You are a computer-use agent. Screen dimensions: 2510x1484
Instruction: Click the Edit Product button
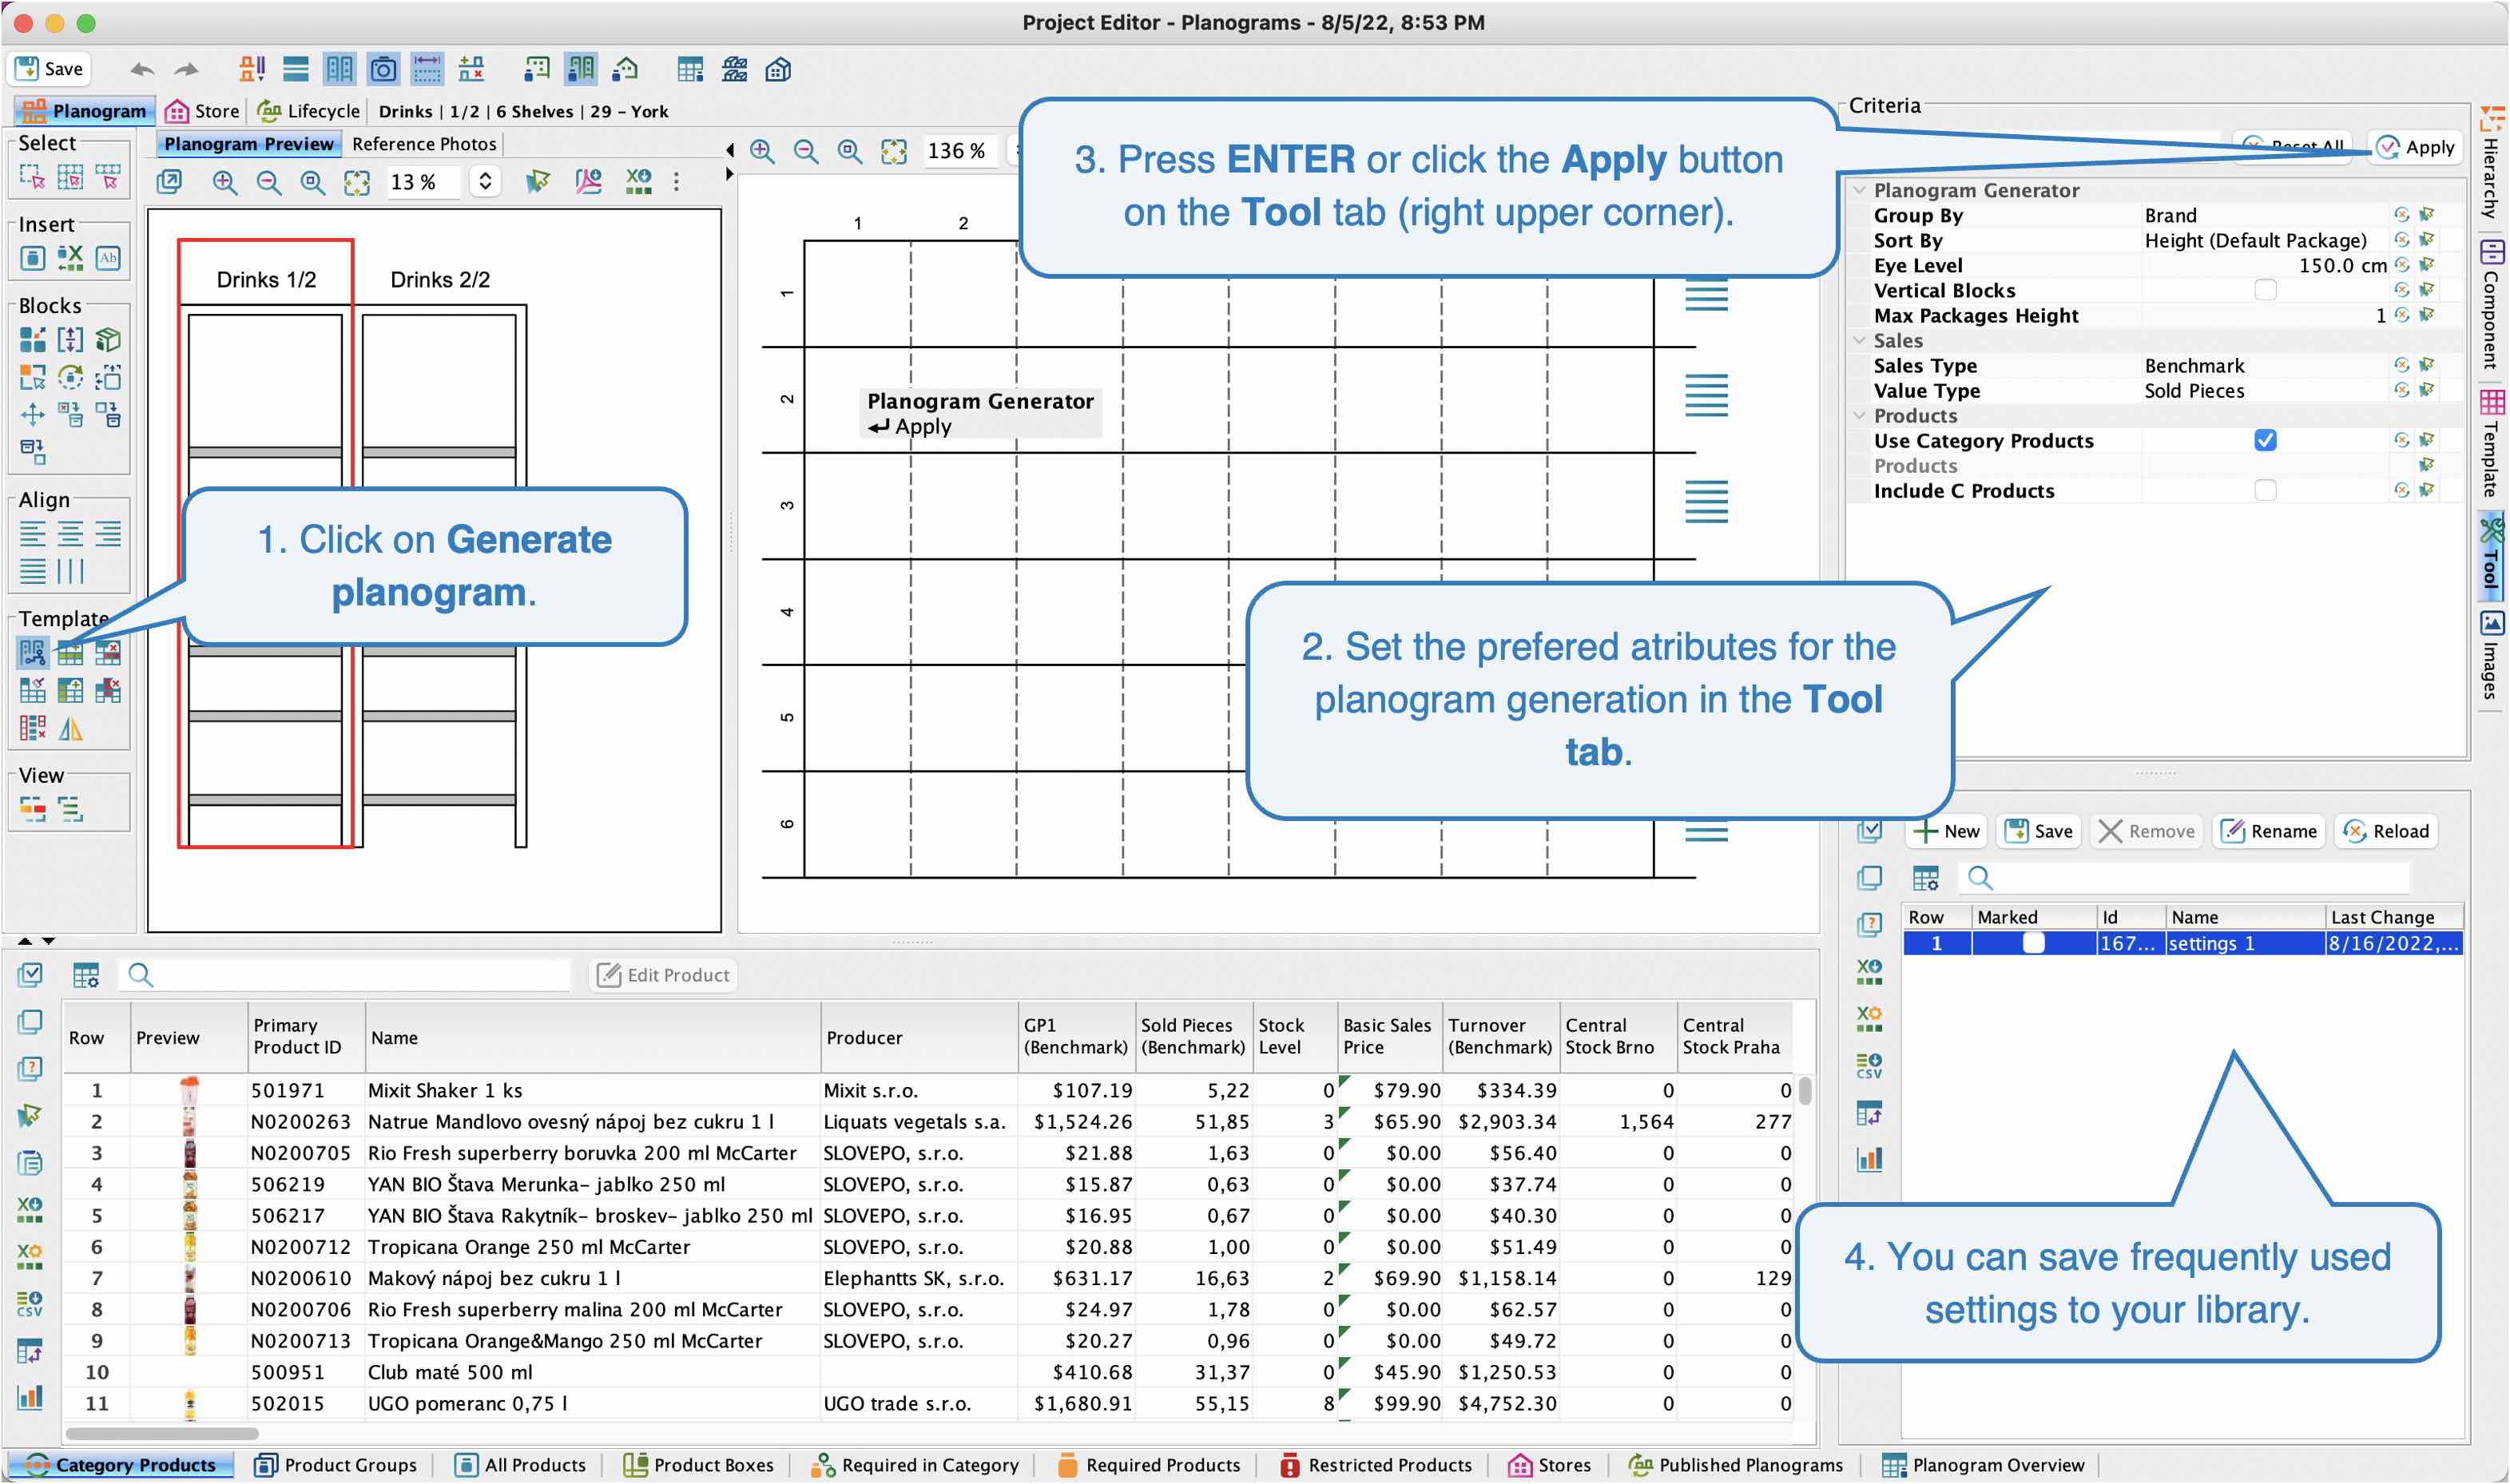(664, 975)
